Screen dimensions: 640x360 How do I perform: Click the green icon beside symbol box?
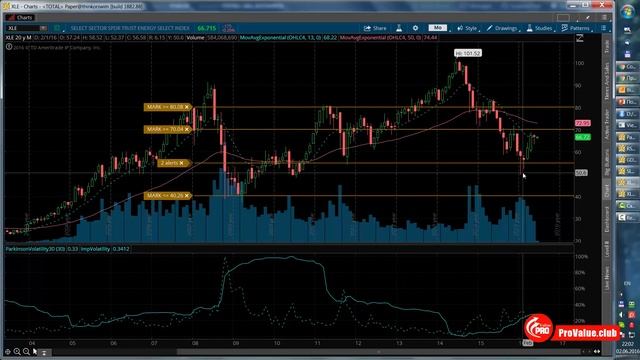pos(57,28)
